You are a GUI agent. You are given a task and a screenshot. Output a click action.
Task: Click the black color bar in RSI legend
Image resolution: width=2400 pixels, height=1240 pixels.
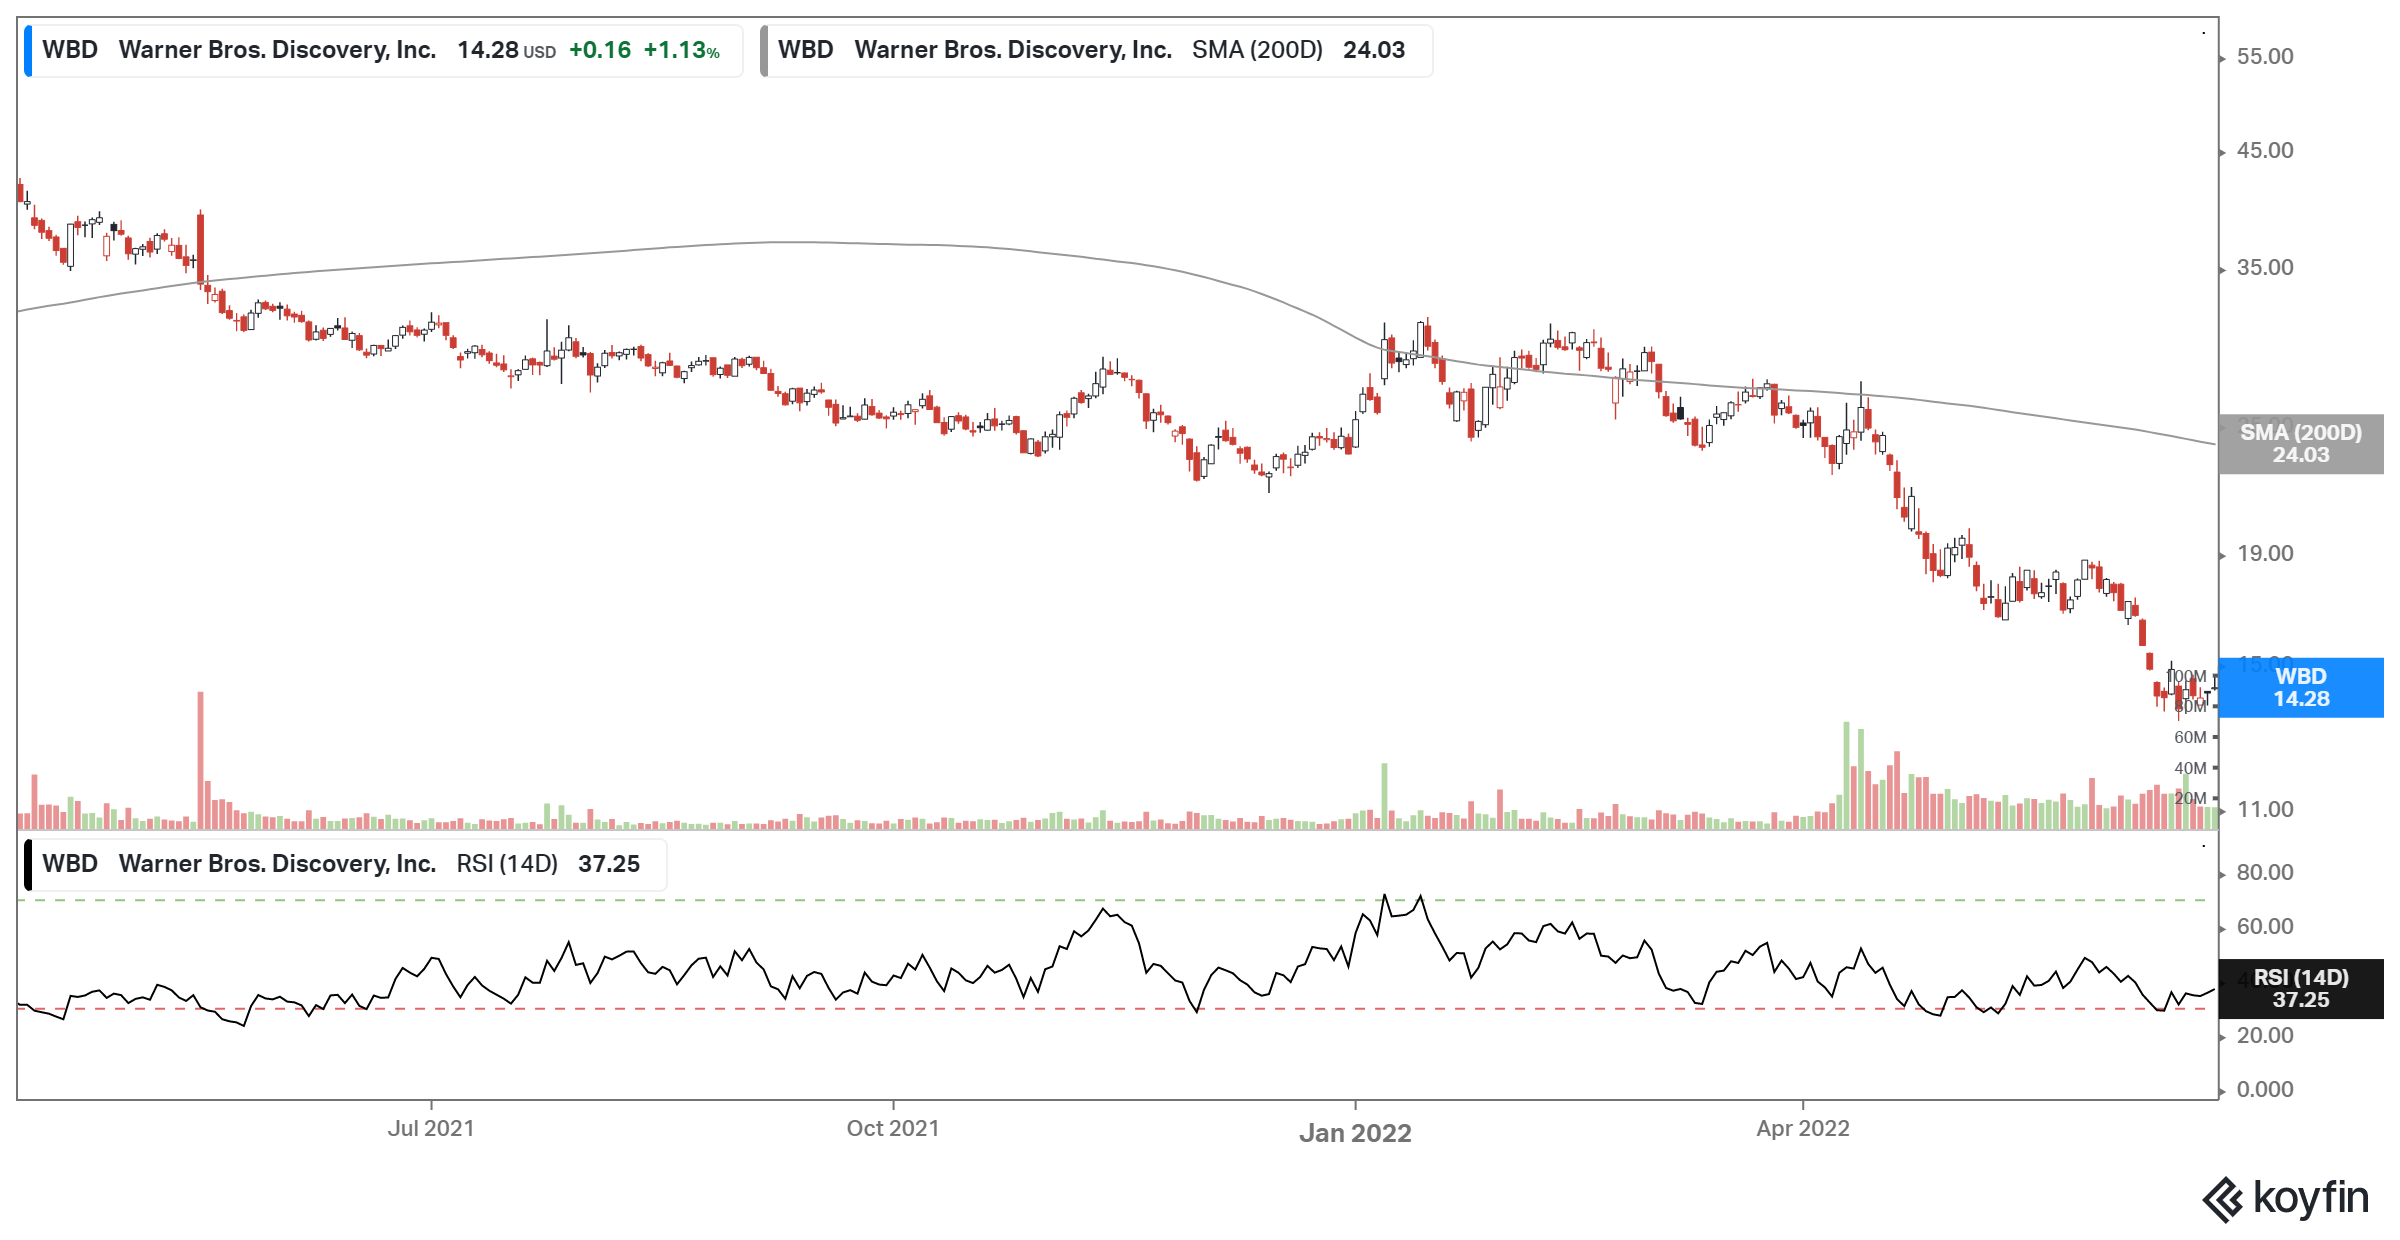(28, 864)
